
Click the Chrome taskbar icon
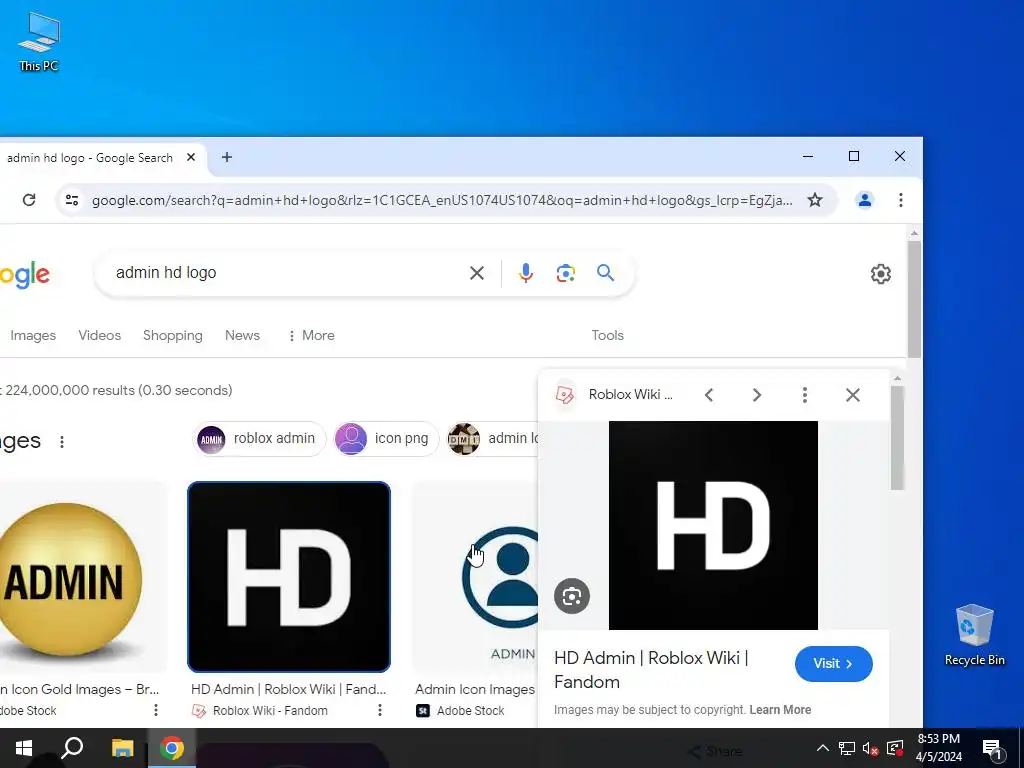coord(172,748)
